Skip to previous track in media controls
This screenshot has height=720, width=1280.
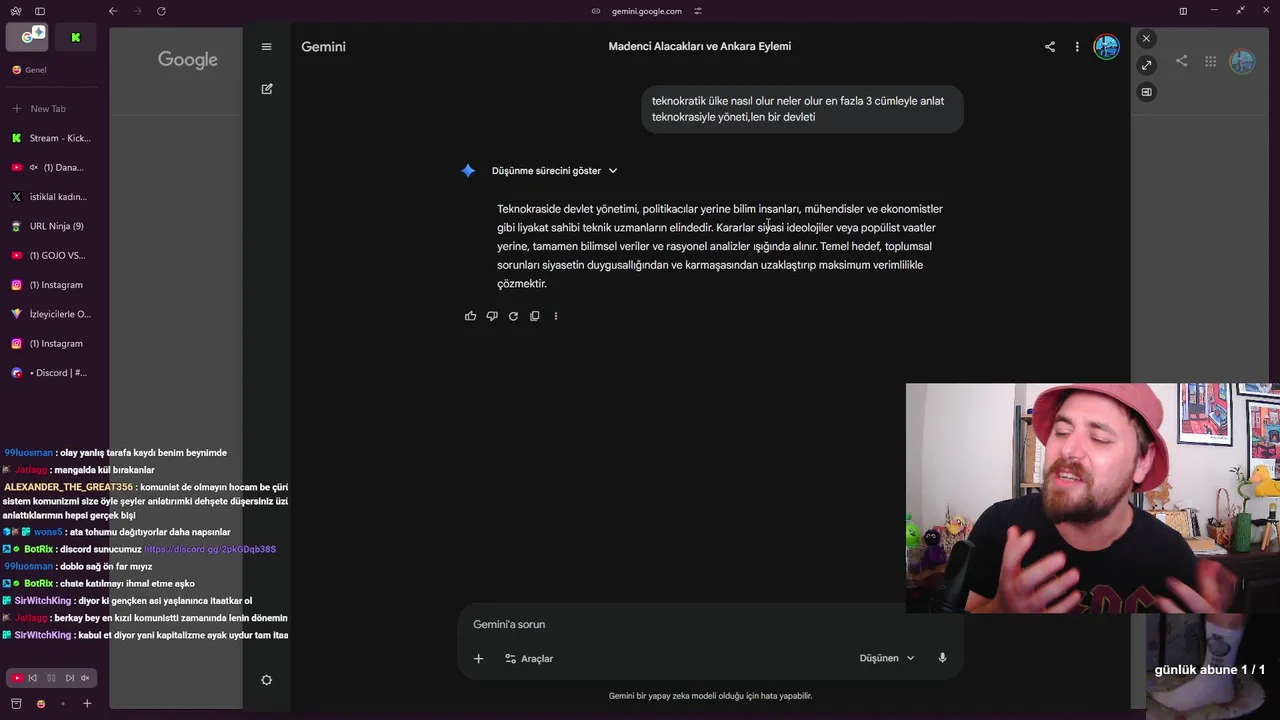pyautogui.click(x=33, y=678)
